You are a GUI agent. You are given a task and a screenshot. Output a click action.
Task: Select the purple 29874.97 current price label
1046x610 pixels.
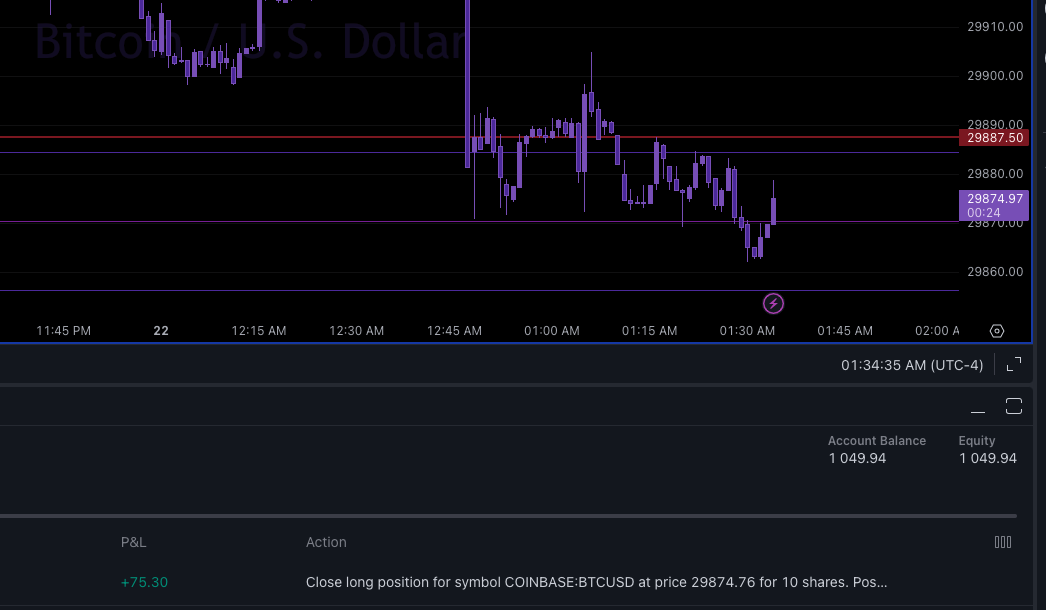[993, 205]
